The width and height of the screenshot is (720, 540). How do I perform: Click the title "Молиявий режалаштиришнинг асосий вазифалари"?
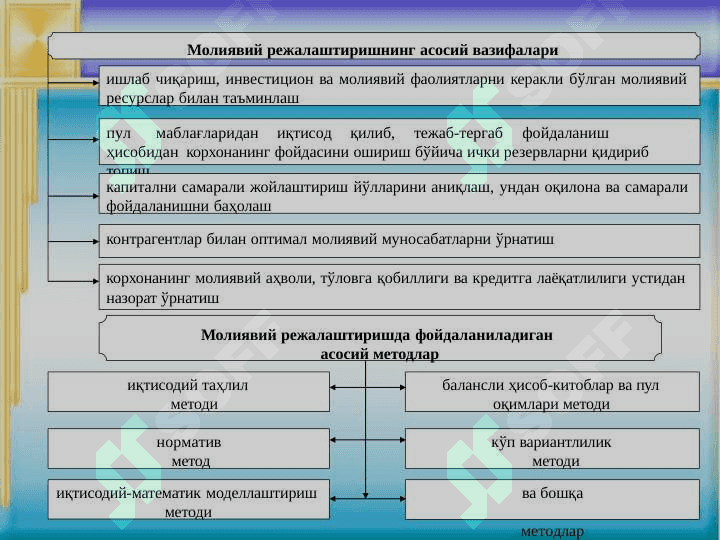click(x=372, y=50)
